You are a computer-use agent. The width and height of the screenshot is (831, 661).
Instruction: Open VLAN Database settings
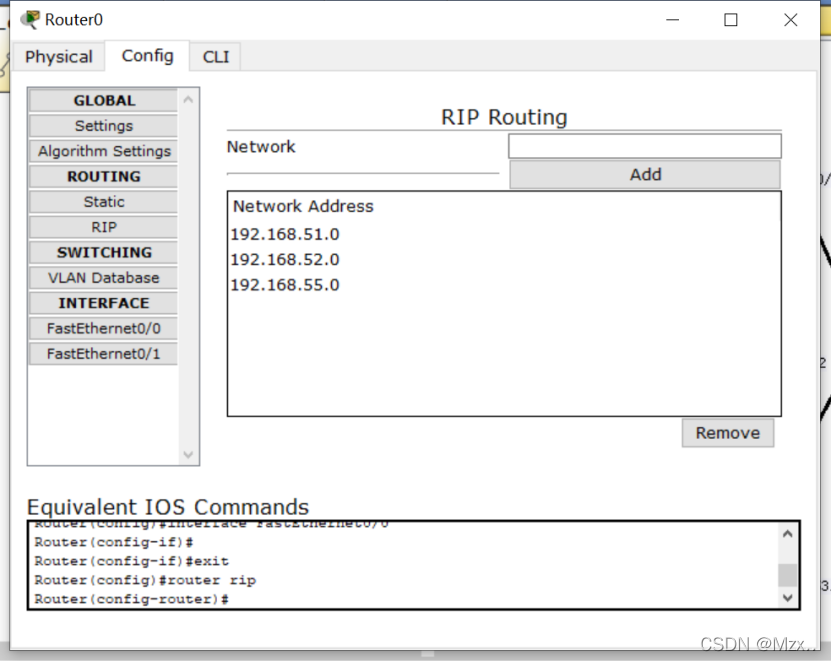pyautogui.click(x=104, y=278)
